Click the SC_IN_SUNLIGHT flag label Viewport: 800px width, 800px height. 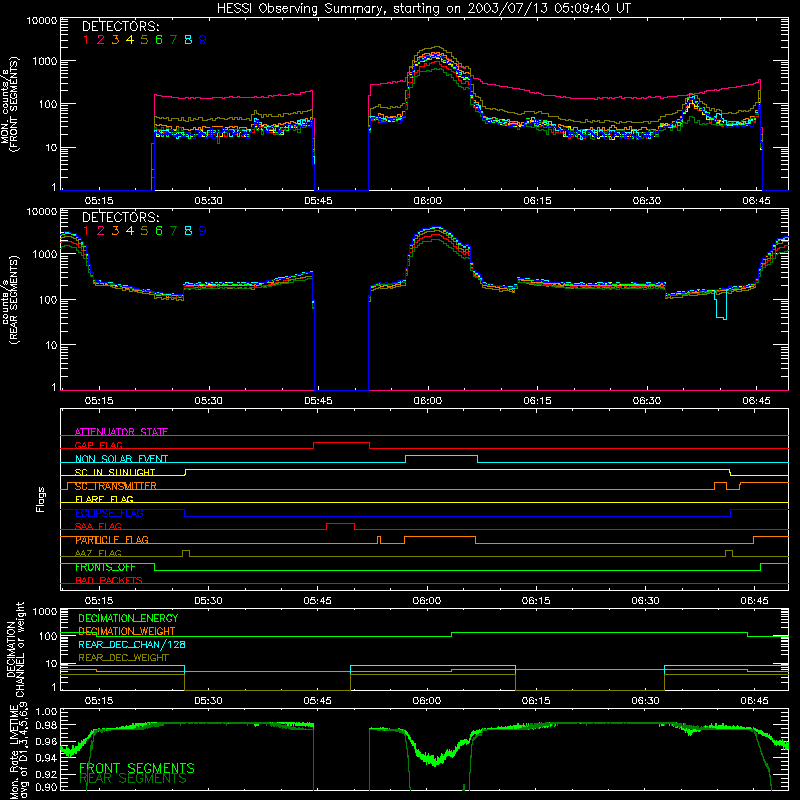[x=115, y=472]
